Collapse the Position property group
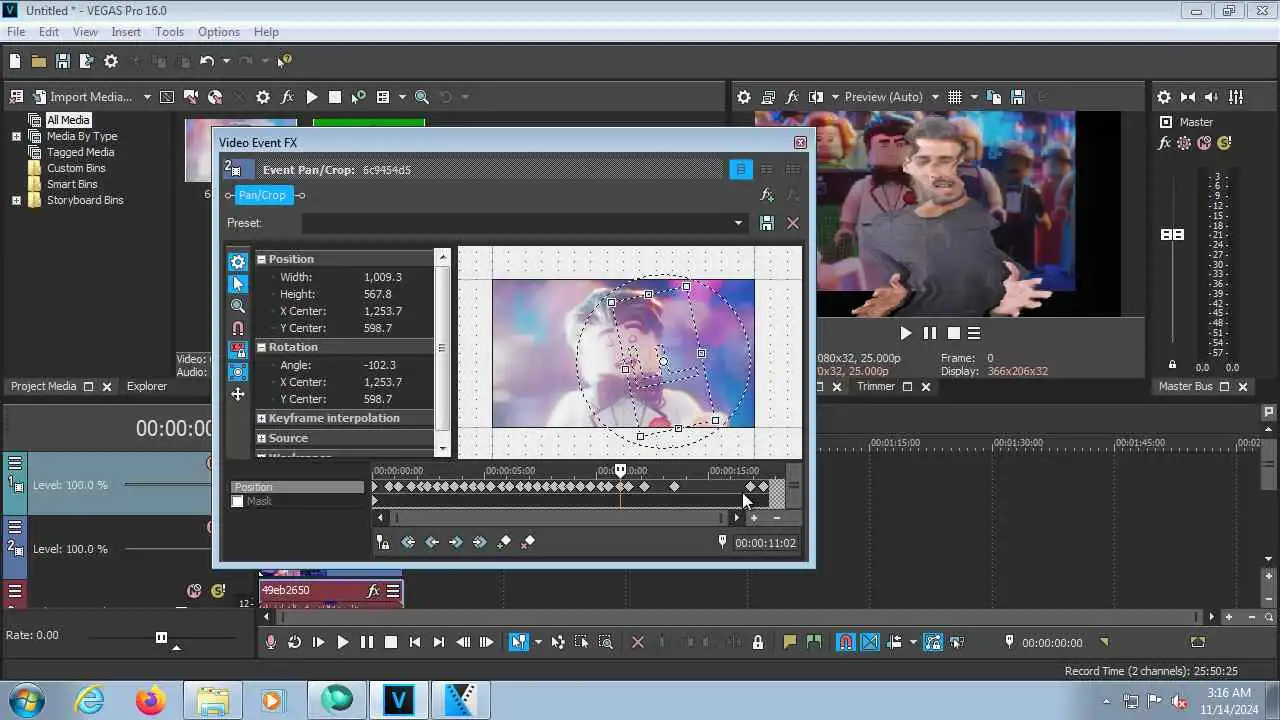 (262, 259)
